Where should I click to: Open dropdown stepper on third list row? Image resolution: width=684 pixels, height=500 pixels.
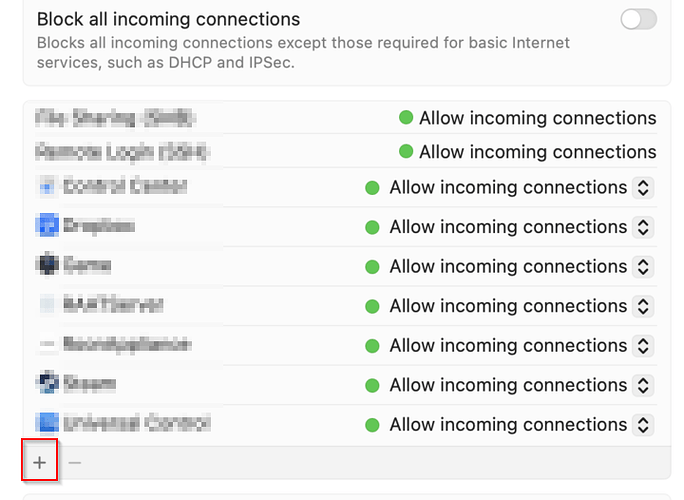point(643,188)
